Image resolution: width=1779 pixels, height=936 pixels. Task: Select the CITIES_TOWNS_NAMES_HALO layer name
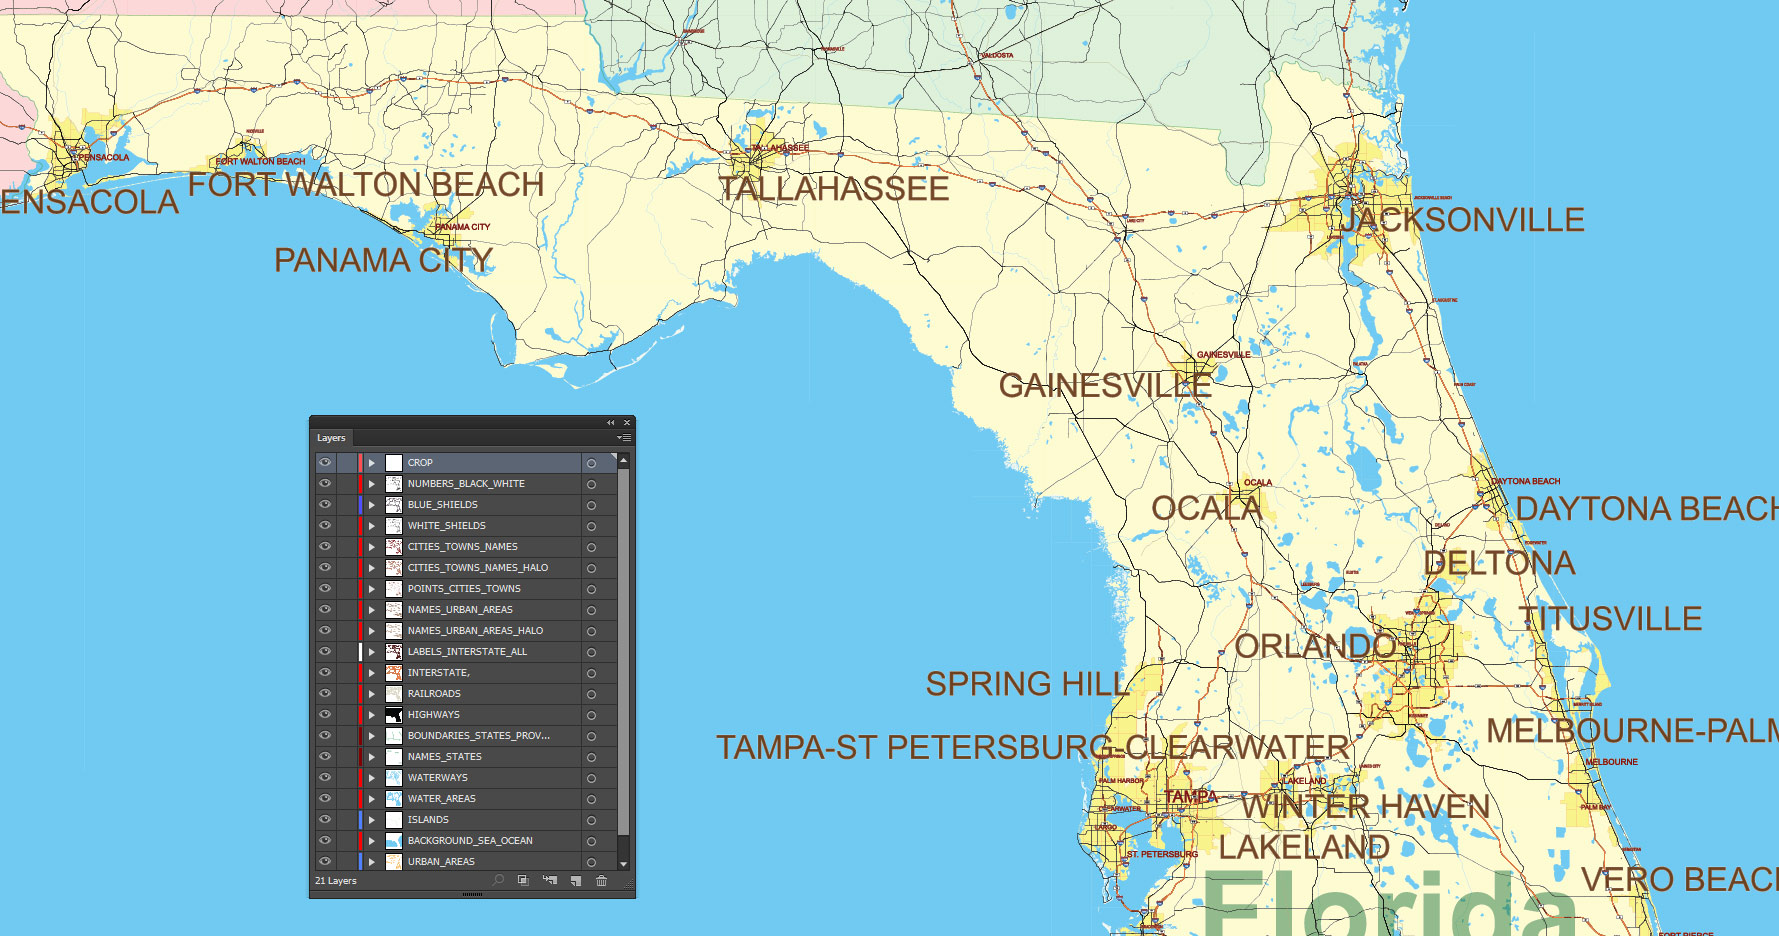coord(478,568)
